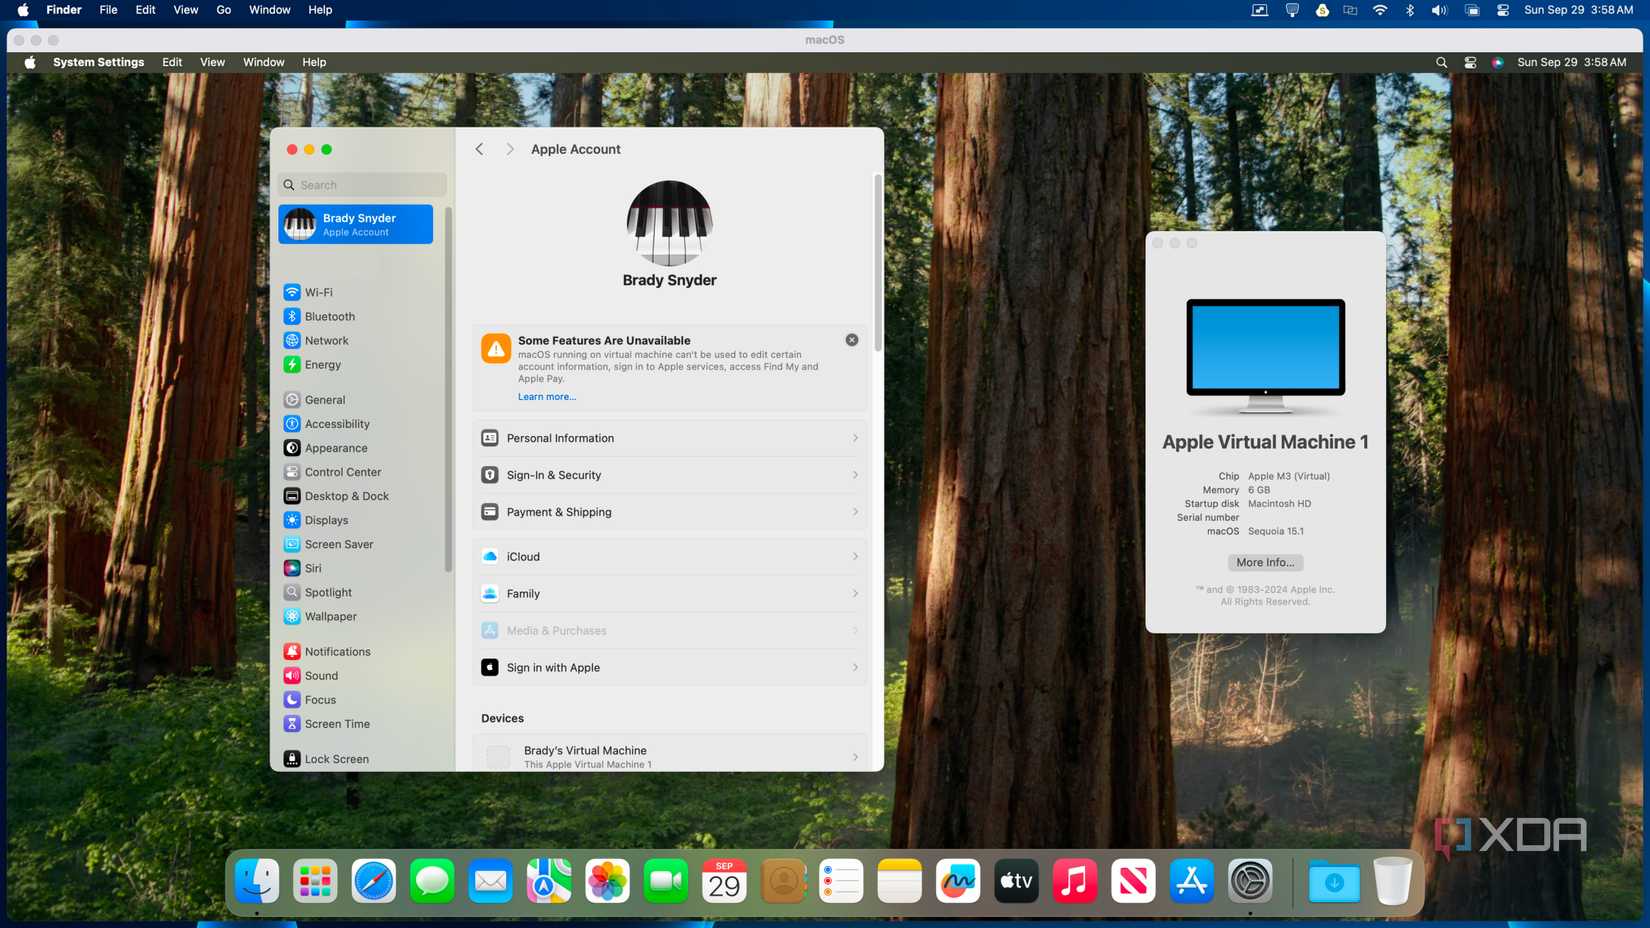1650x928 pixels.
Task: Open Wi-Fi settings in sidebar
Action: click(308, 292)
